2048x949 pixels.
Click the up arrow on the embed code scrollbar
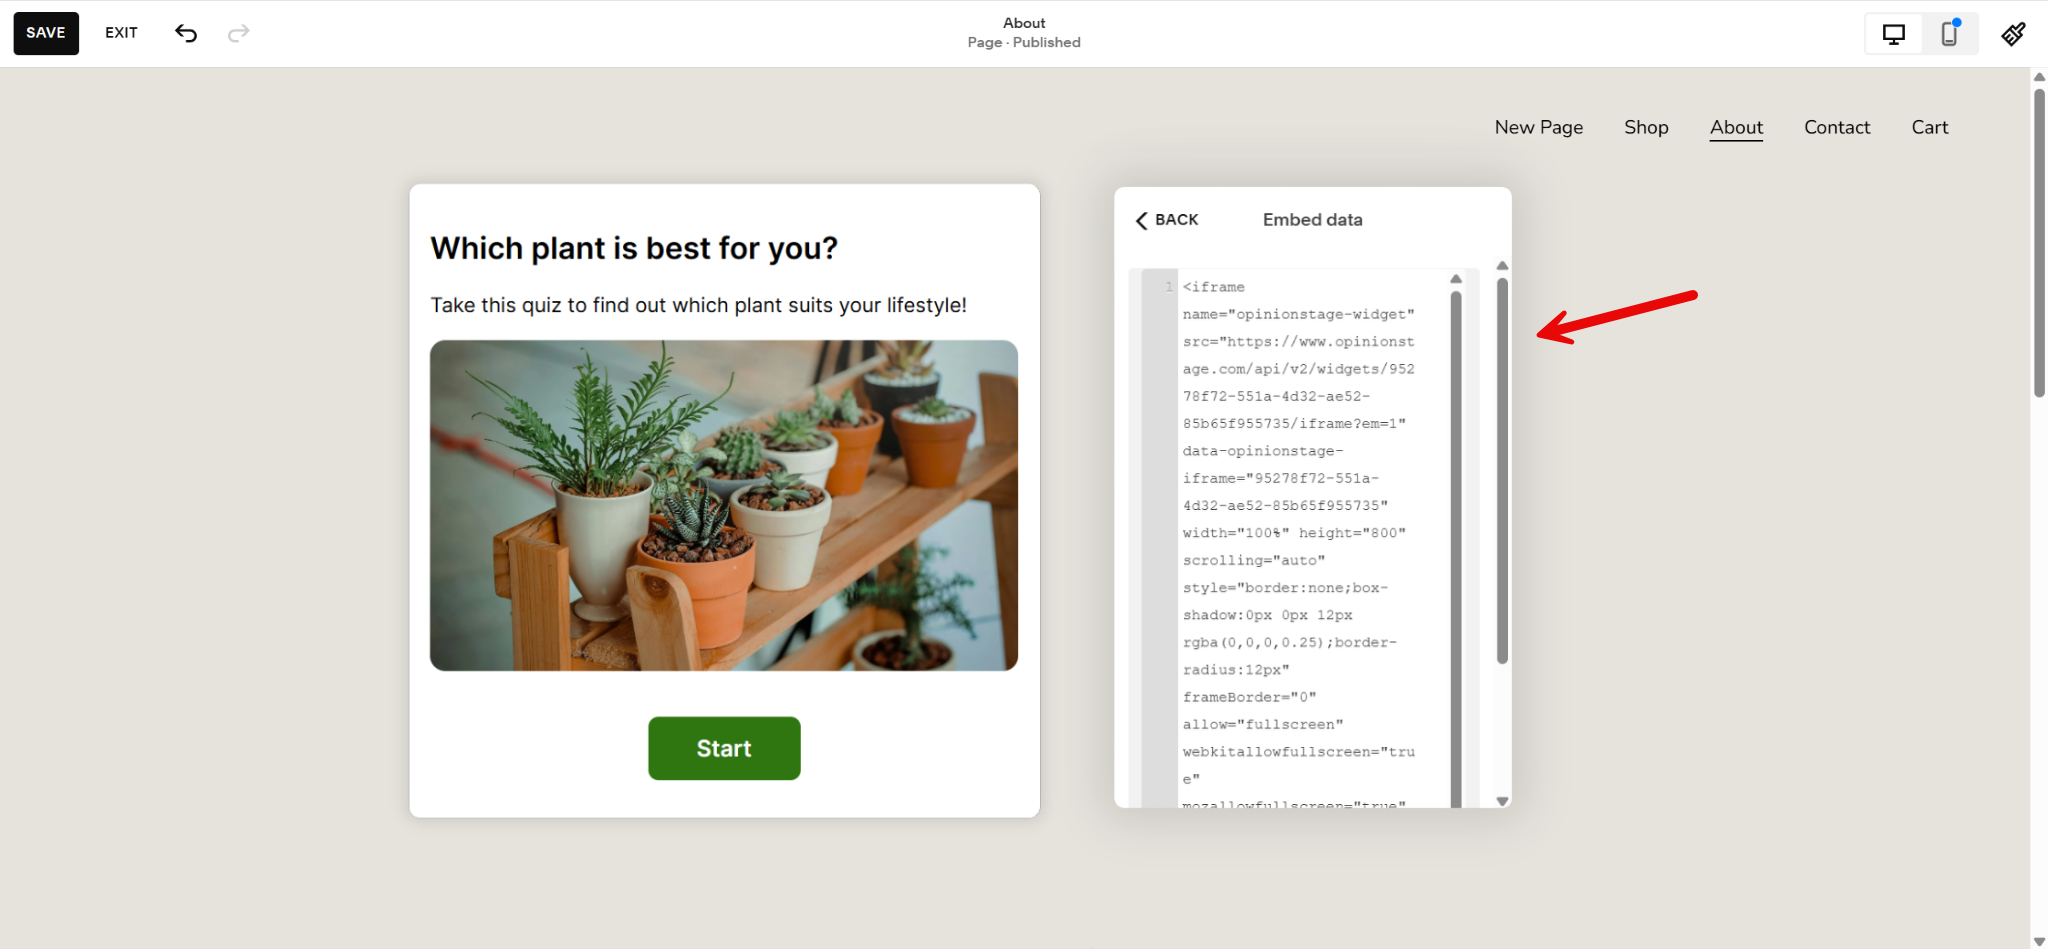1457,279
